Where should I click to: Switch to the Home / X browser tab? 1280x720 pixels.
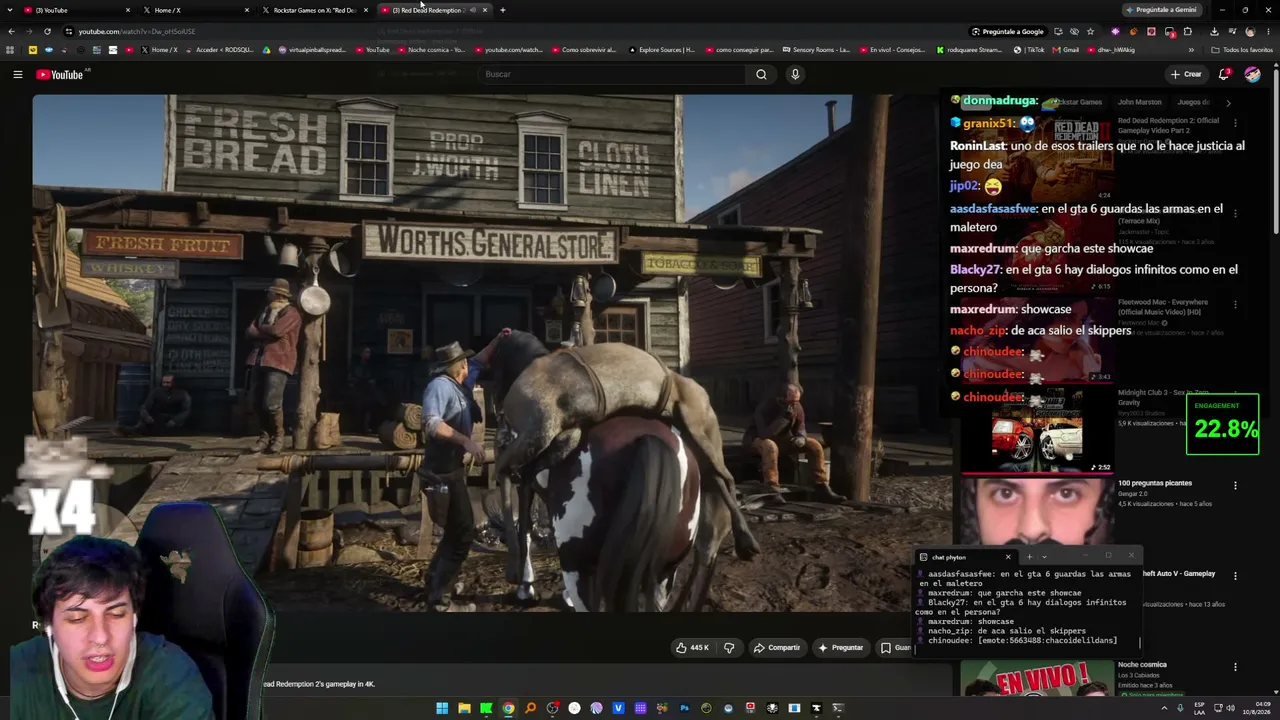point(197,10)
